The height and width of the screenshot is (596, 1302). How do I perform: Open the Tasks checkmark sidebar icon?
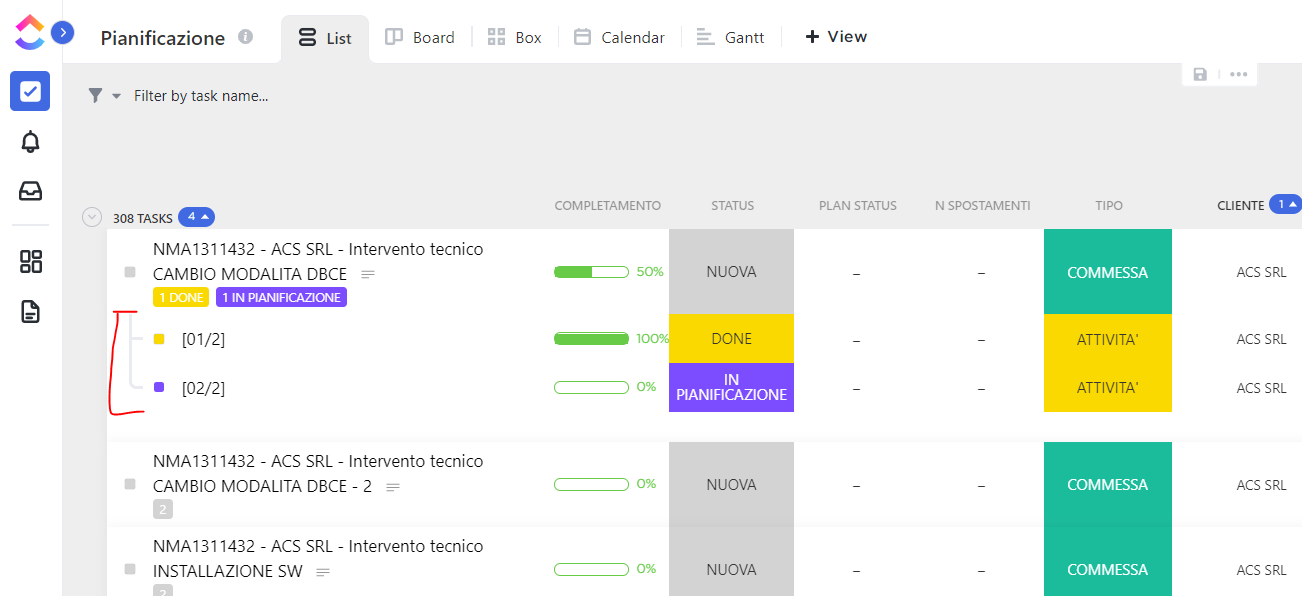[x=30, y=91]
